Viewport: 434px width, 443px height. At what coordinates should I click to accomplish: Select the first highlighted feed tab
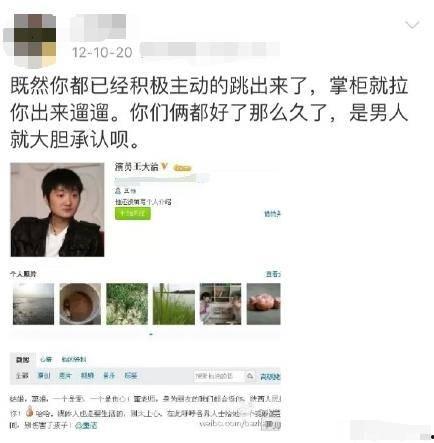[23, 360]
